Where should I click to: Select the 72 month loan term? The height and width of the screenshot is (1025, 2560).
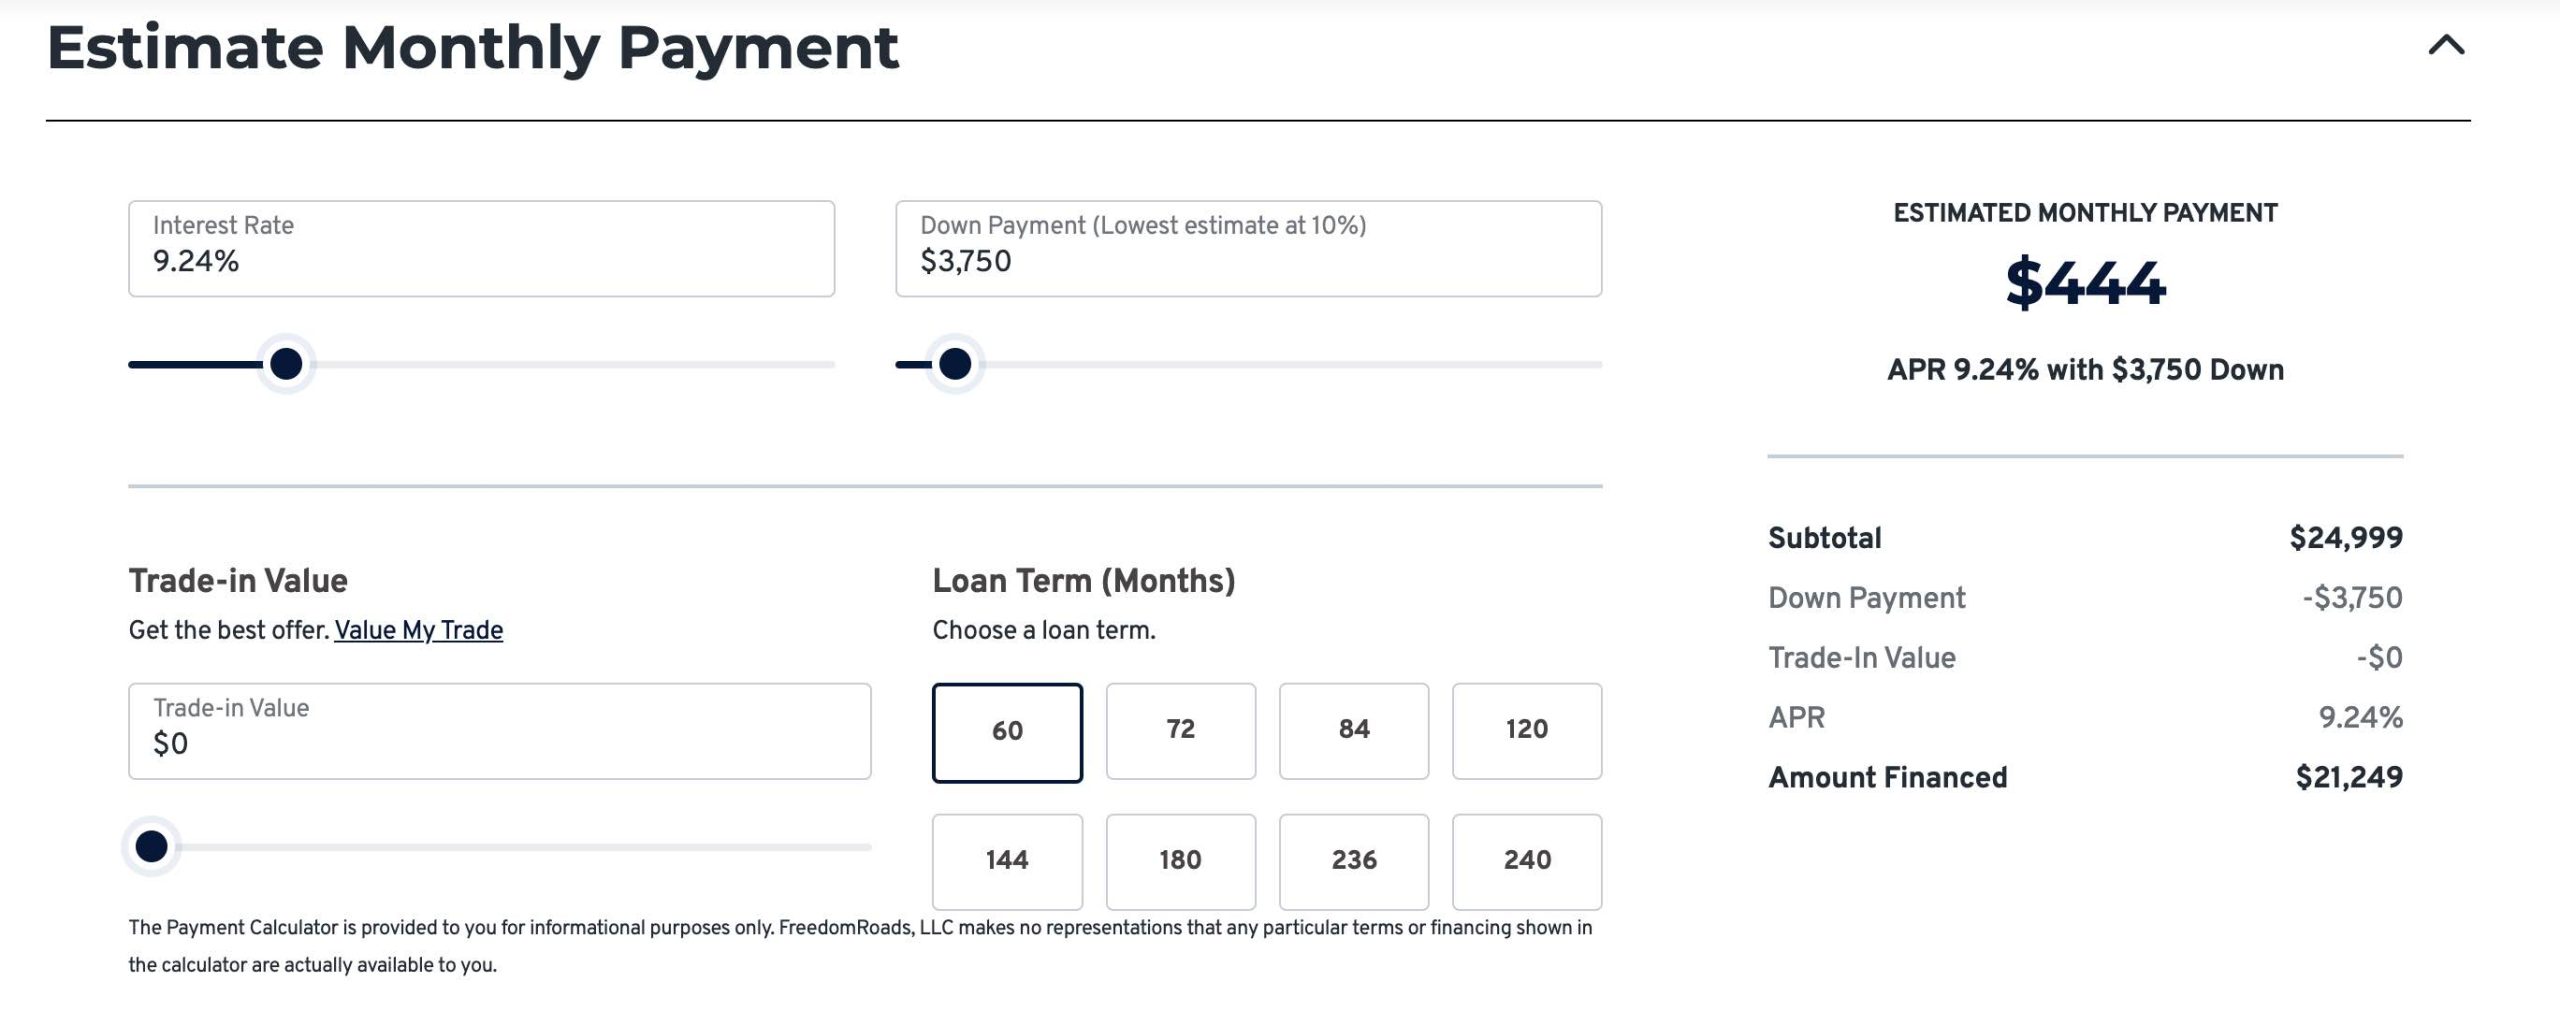click(x=1180, y=731)
